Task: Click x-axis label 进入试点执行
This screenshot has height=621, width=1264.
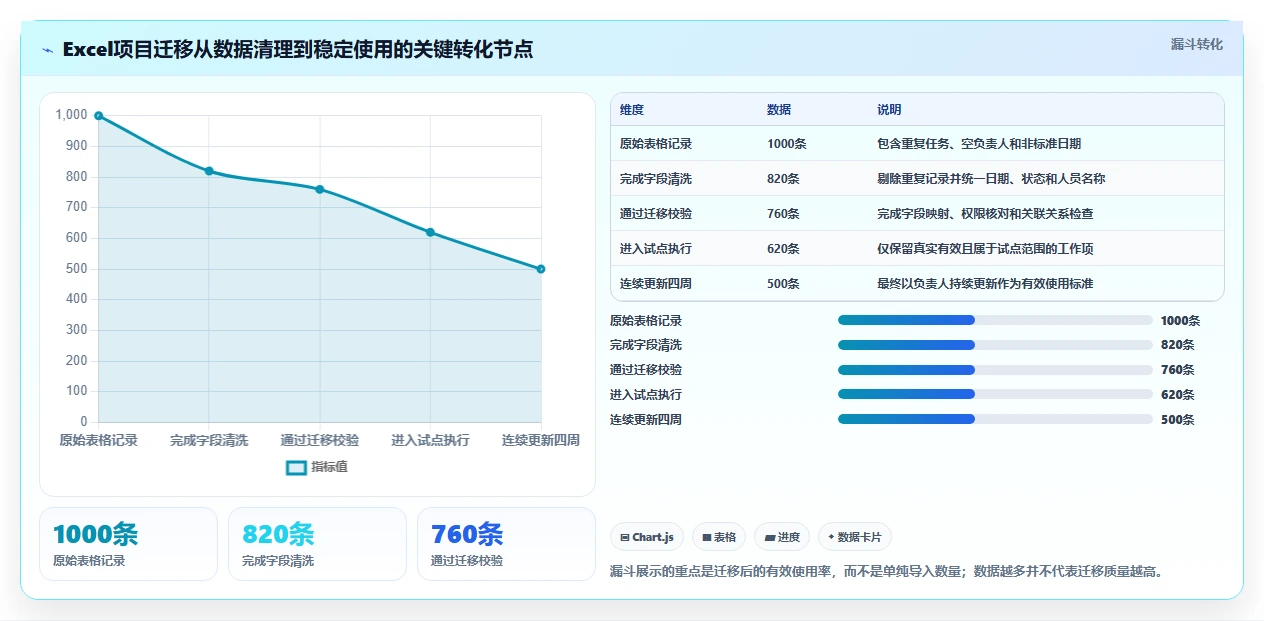Action: [x=430, y=440]
